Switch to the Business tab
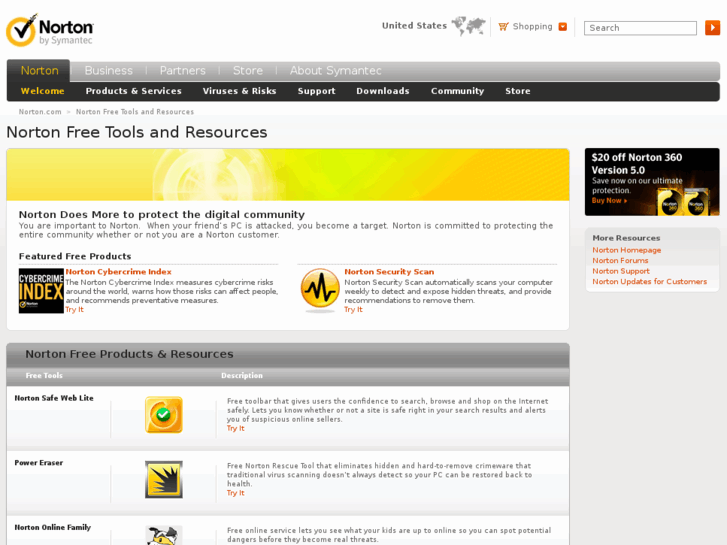This screenshot has height=545, width=727. tap(108, 71)
